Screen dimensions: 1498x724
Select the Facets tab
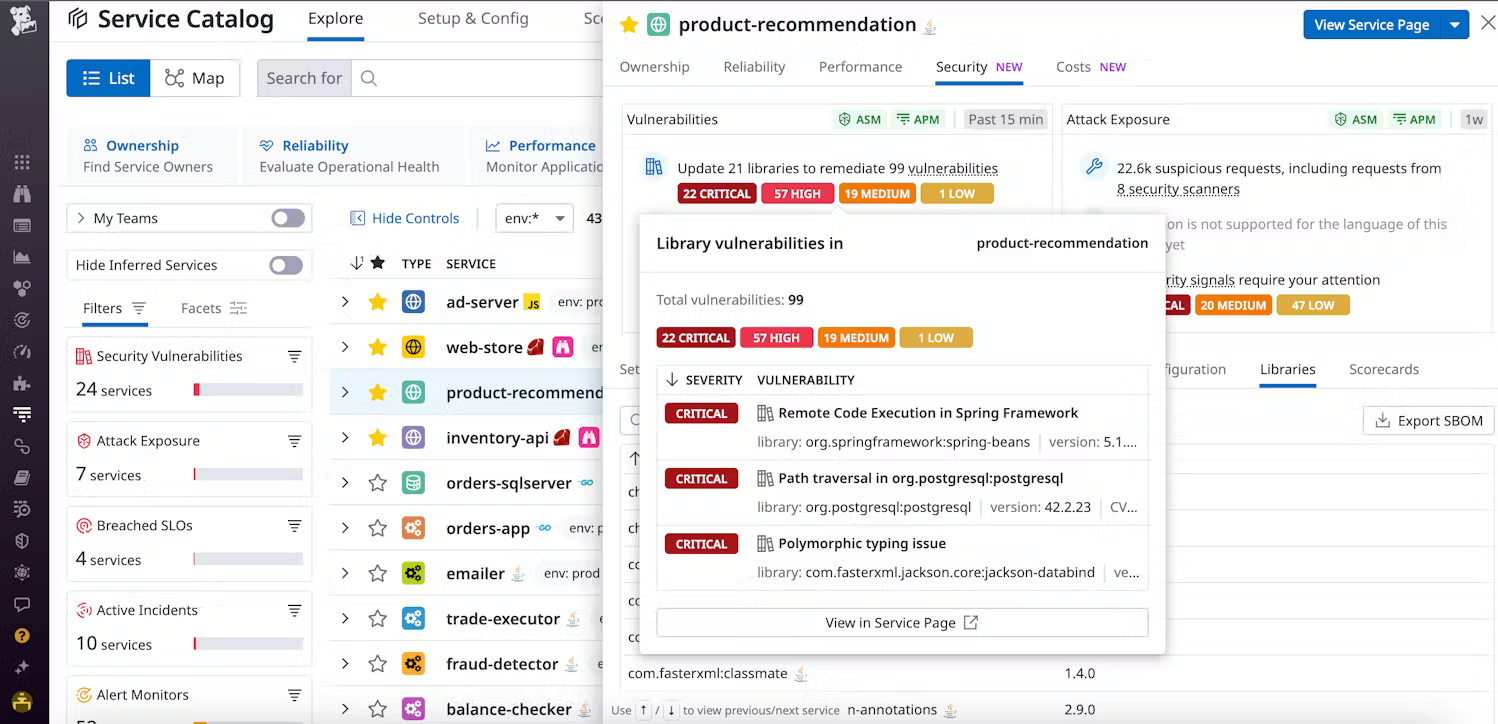pos(214,308)
